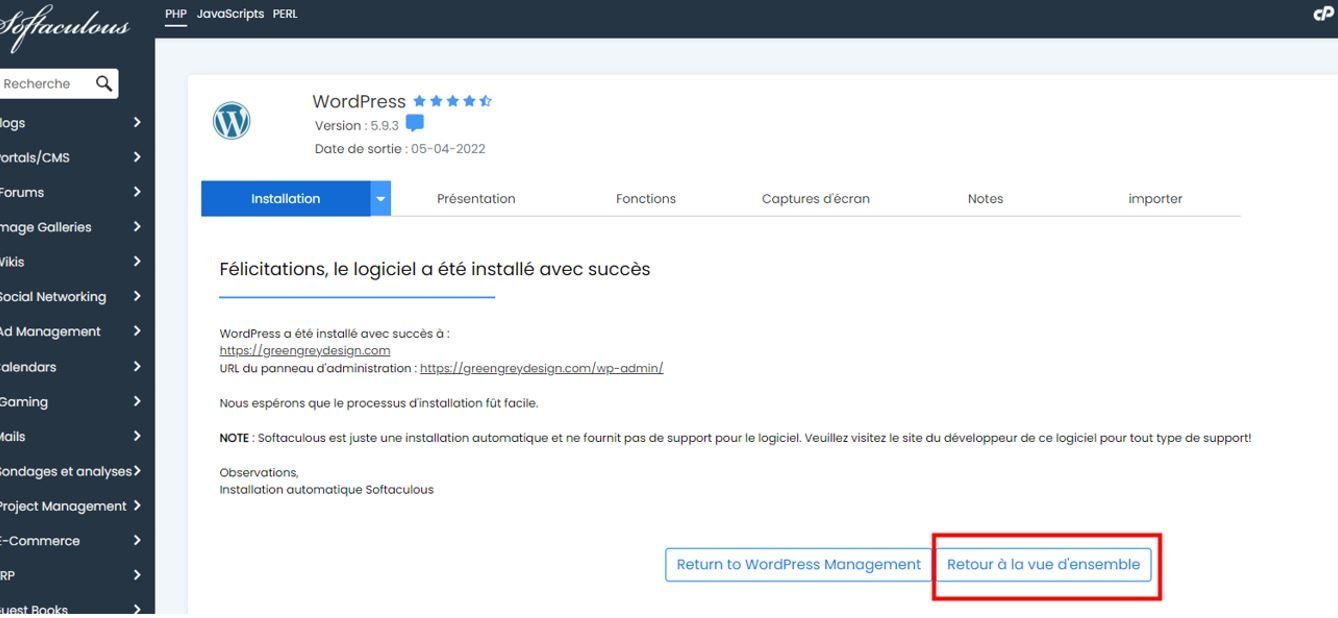Click the Date de sortie text
Viewport: 1338px width, 618px height.
[400, 149]
